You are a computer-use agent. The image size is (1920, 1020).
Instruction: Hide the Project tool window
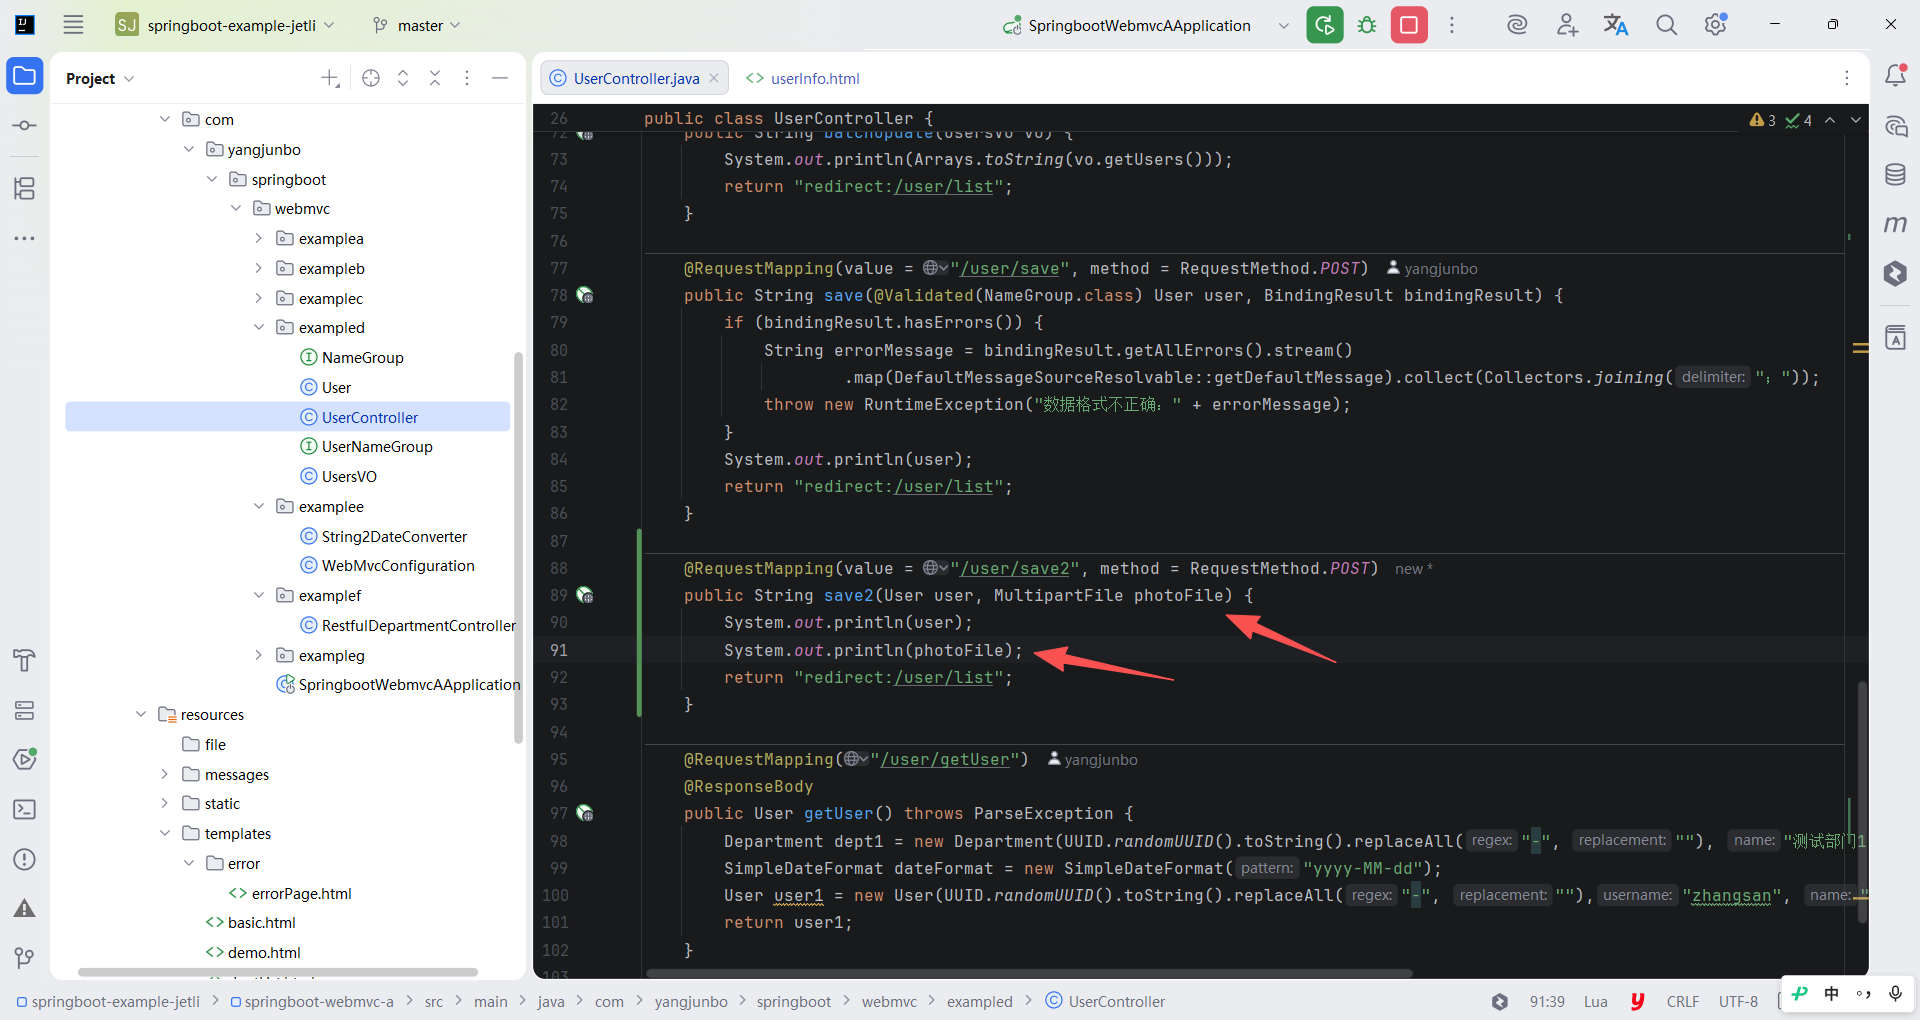(500, 78)
